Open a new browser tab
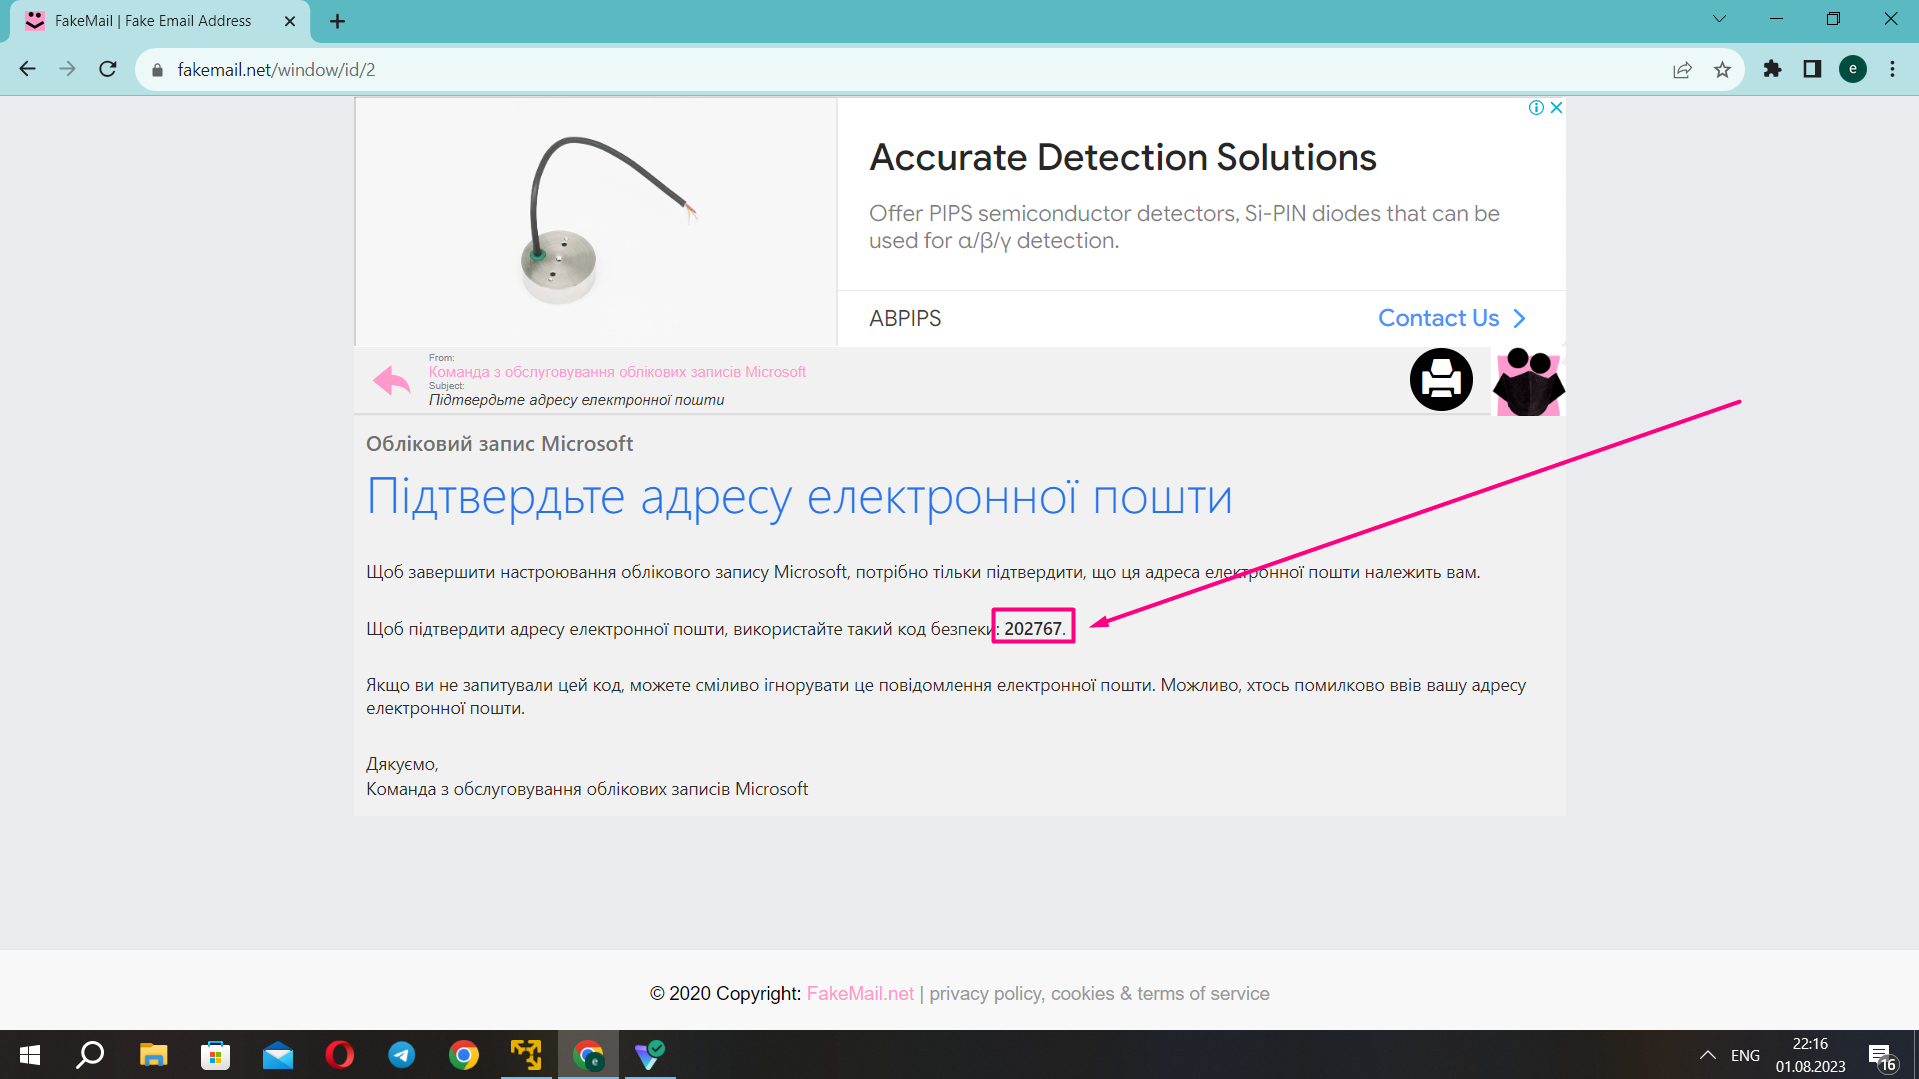This screenshot has height=1079, width=1919. pyautogui.click(x=337, y=21)
